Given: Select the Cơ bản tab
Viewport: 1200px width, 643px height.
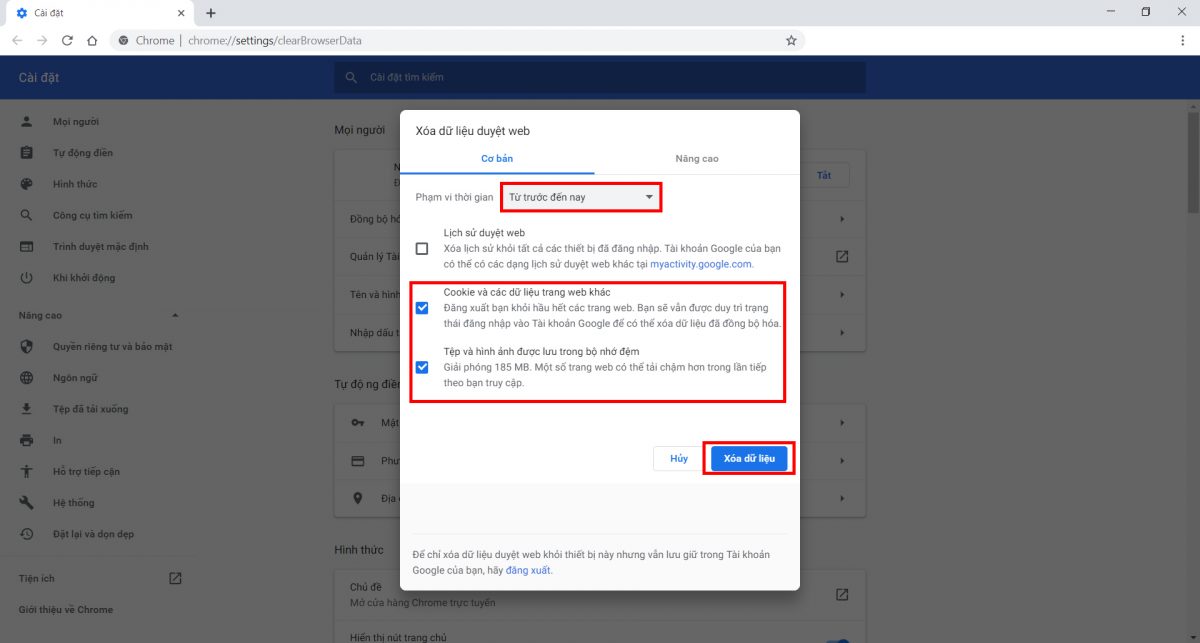Looking at the screenshot, I should coord(497,159).
